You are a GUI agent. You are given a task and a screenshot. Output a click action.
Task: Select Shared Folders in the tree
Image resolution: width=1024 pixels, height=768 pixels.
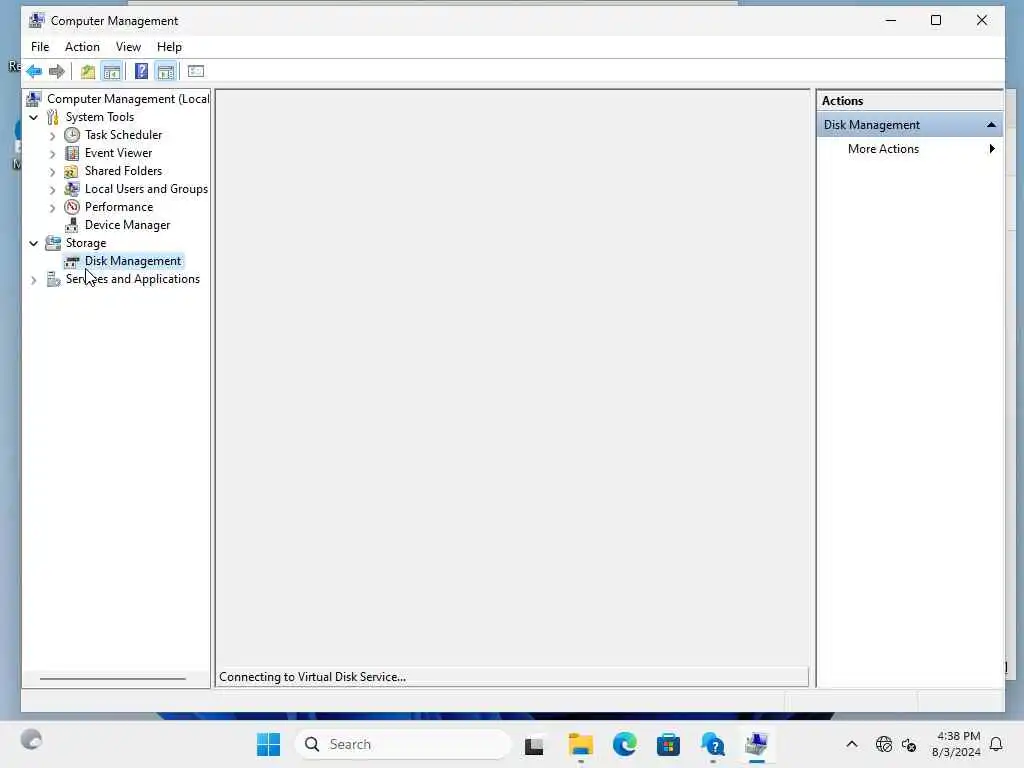(x=123, y=171)
